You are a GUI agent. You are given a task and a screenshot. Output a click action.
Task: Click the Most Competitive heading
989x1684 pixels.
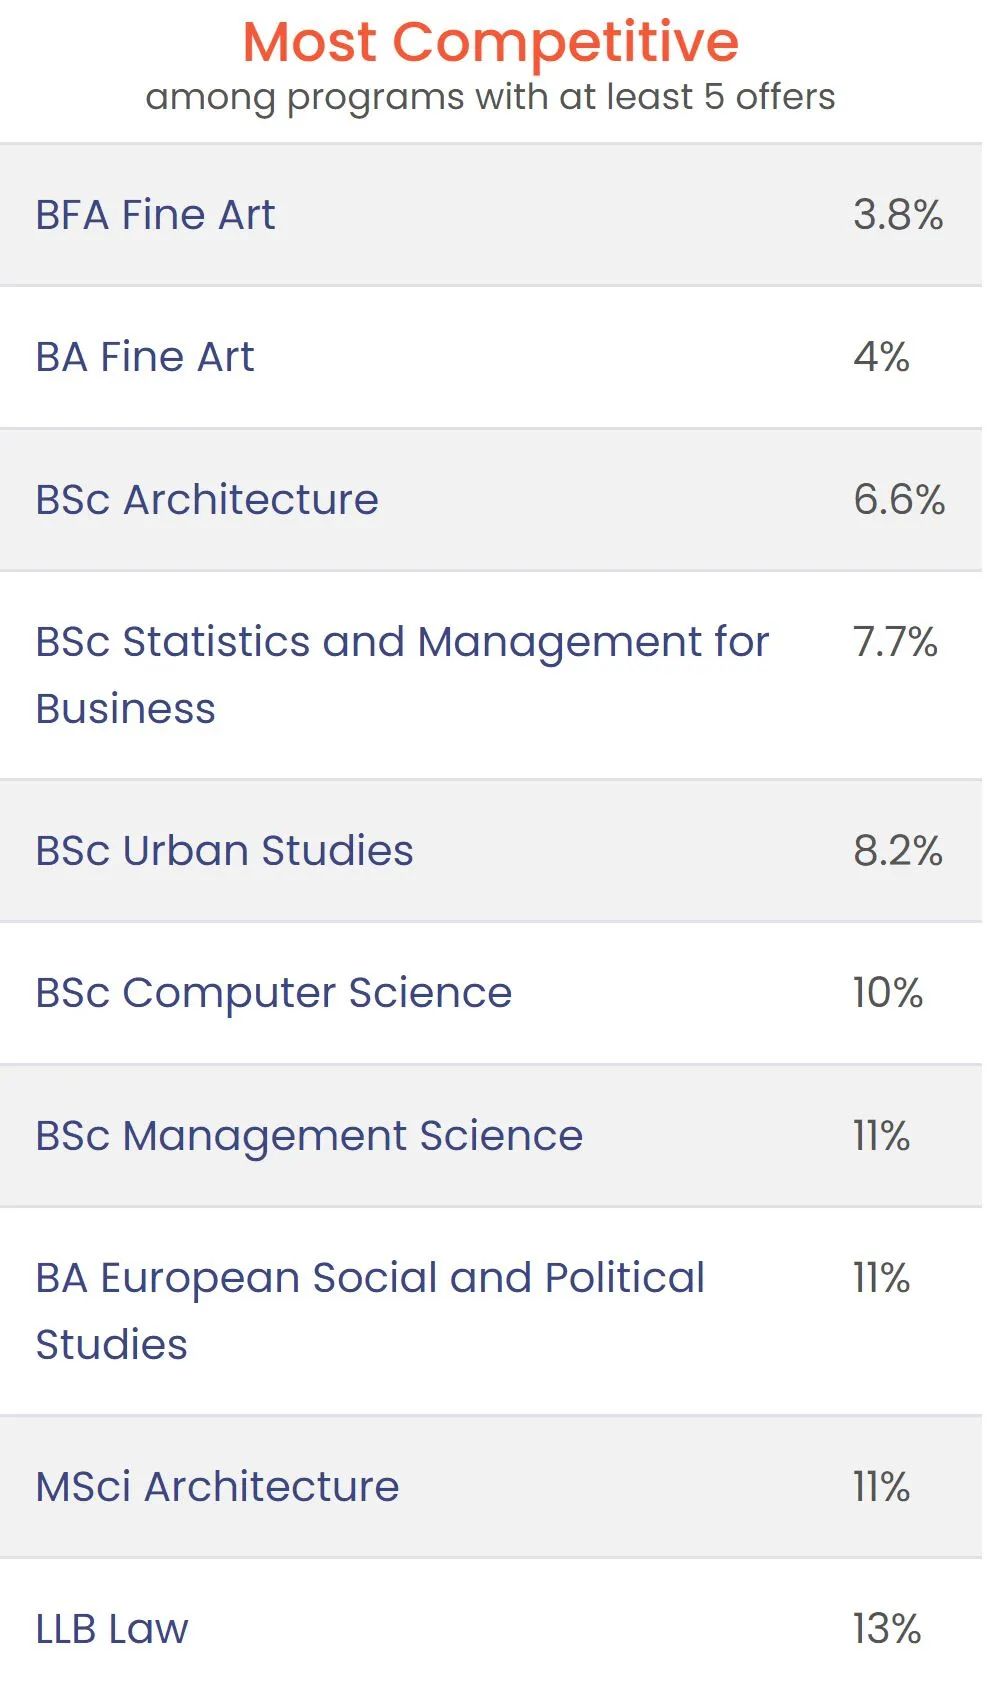point(491,42)
